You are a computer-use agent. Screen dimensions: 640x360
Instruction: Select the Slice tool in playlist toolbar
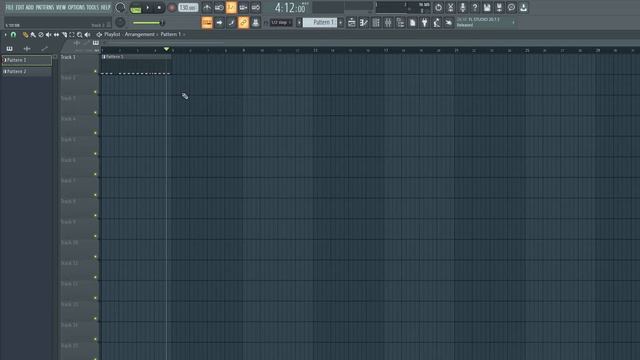pos(64,35)
